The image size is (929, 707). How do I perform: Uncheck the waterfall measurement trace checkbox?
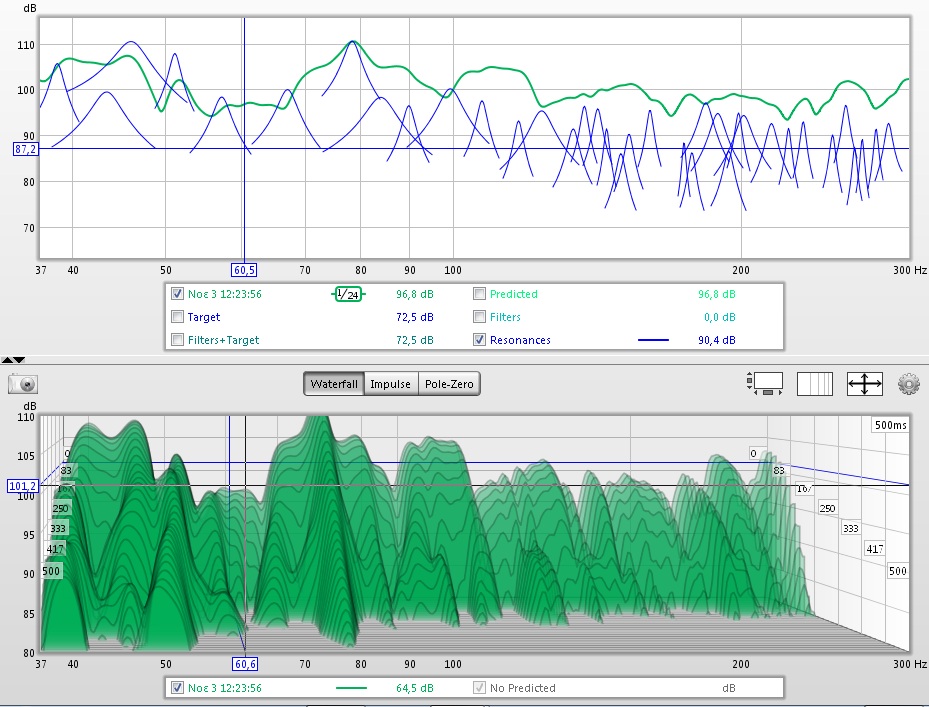[178, 688]
